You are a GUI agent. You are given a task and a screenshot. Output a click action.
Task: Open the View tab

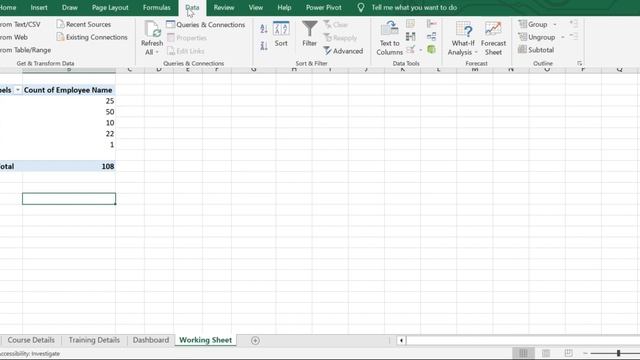(x=256, y=7)
